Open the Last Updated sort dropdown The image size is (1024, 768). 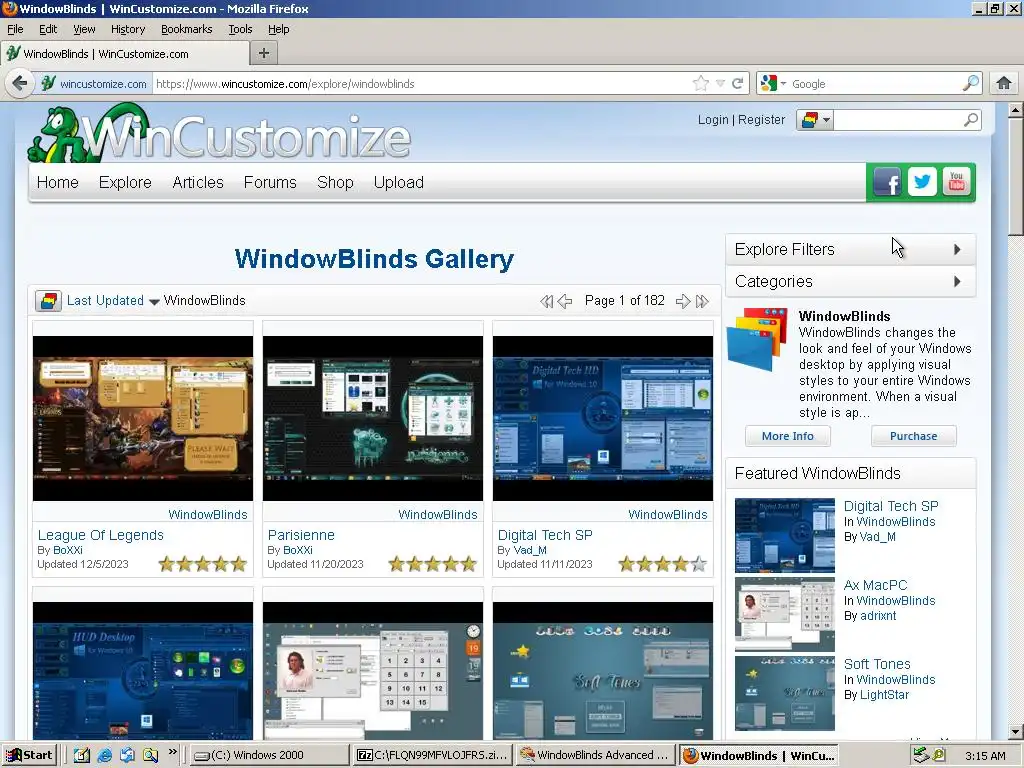pos(113,300)
